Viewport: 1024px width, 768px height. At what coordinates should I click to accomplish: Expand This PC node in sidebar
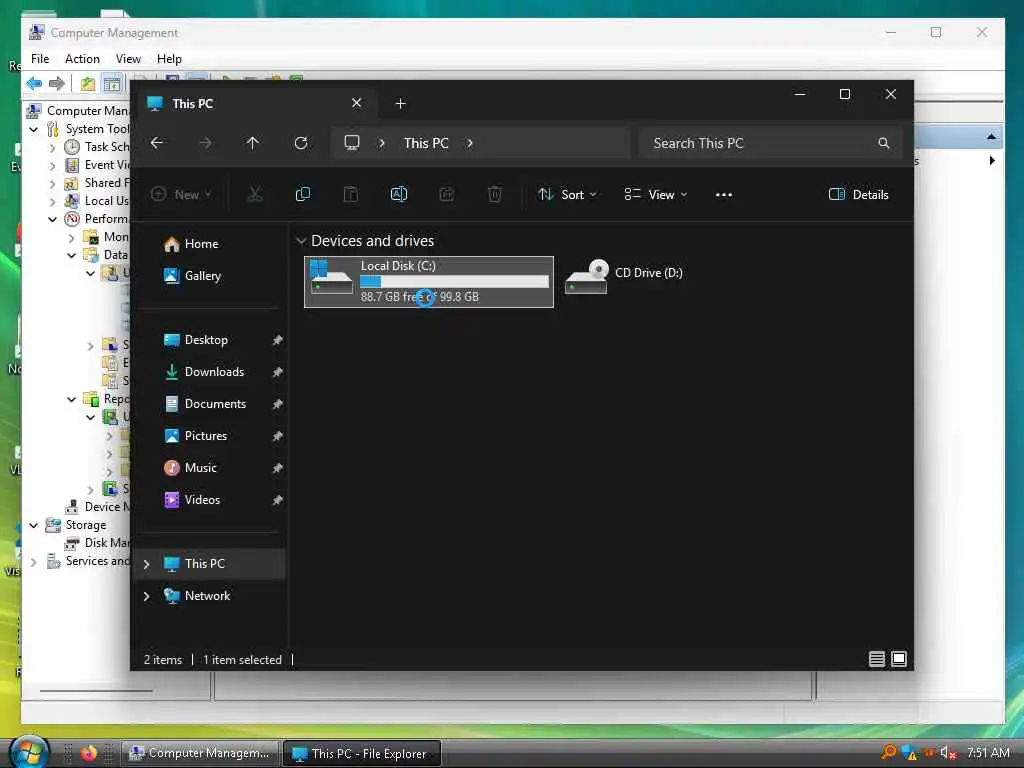click(x=146, y=564)
